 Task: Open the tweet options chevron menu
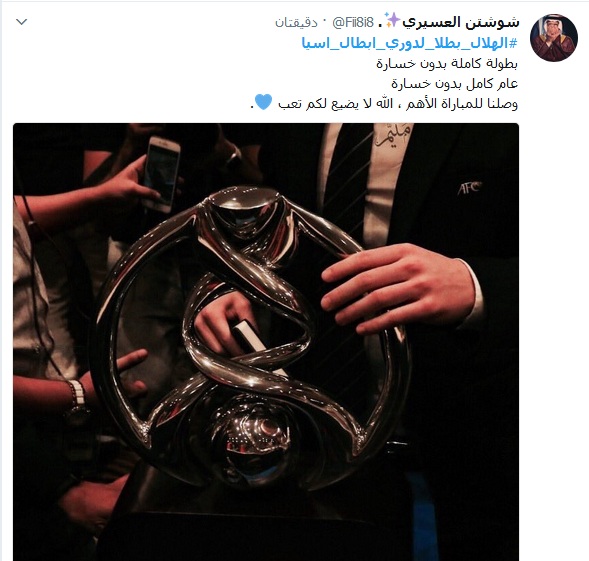click(x=21, y=22)
